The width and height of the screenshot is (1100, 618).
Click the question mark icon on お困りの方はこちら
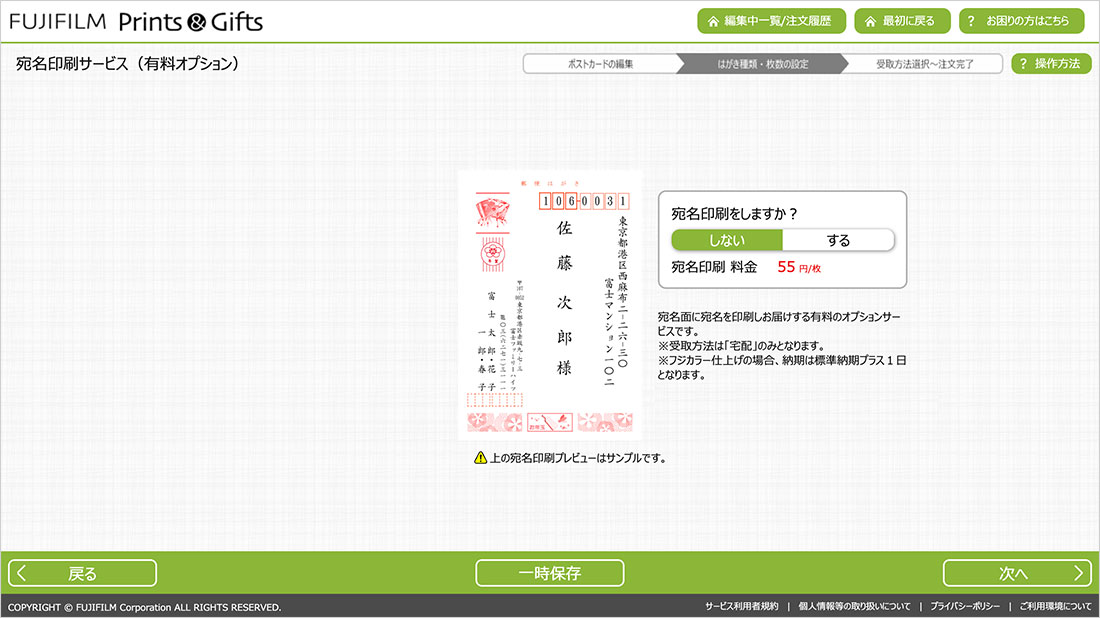[971, 21]
